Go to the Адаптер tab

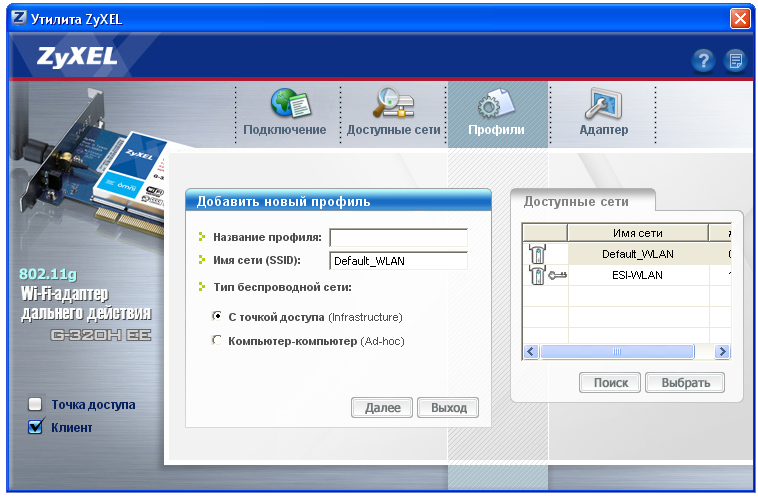(x=603, y=115)
